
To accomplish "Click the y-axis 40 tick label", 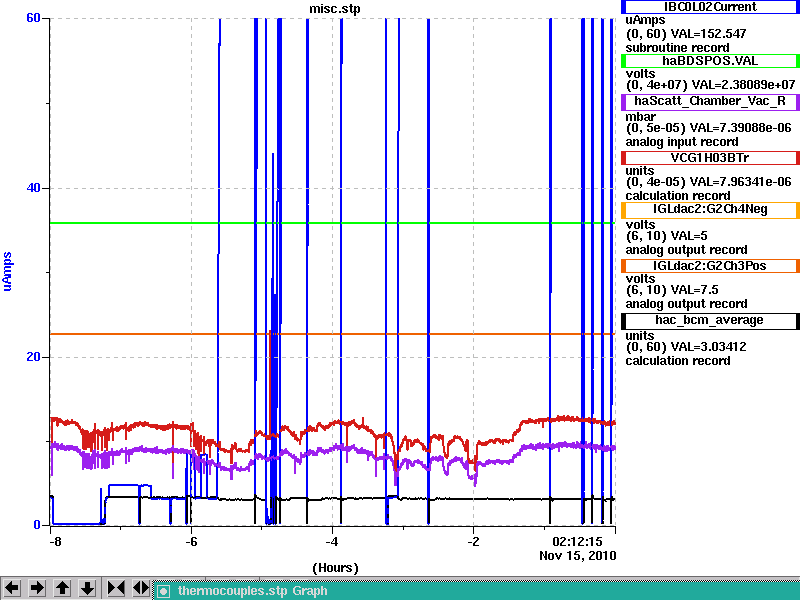I will pyautogui.click(x=33, y=188).
